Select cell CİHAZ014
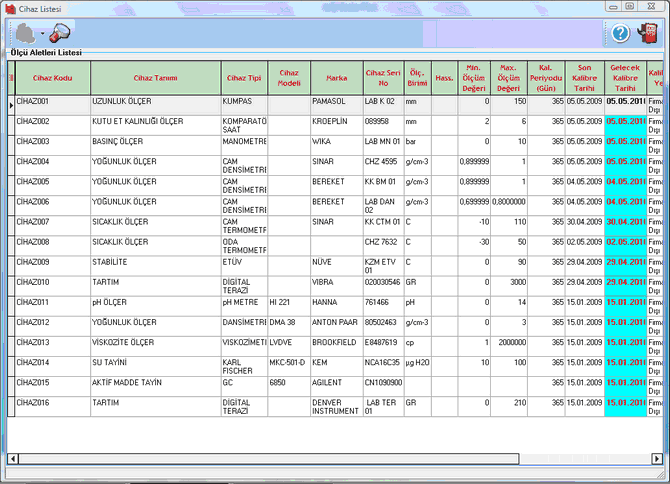Image resolution: width=670 pixels, height=484 pixels. (53, 366)
